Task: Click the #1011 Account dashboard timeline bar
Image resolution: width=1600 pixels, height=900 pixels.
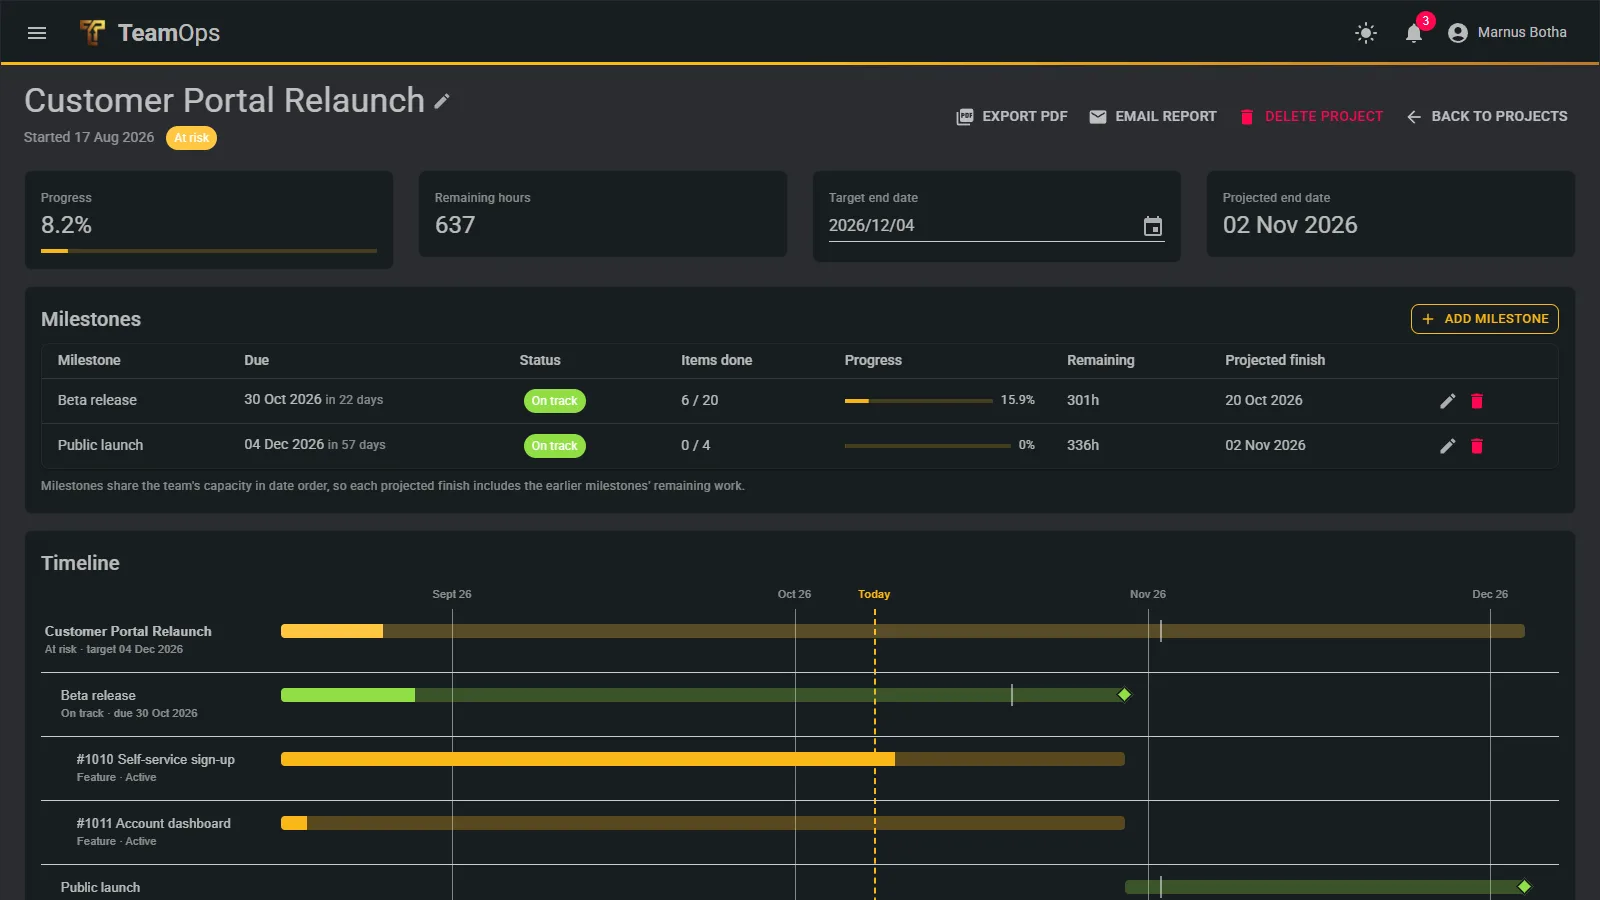Action: coord(703,823)
